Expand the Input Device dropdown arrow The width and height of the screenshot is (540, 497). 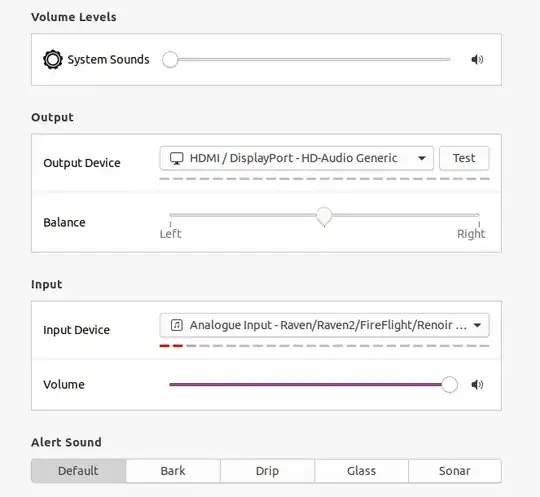coord(477,325)
